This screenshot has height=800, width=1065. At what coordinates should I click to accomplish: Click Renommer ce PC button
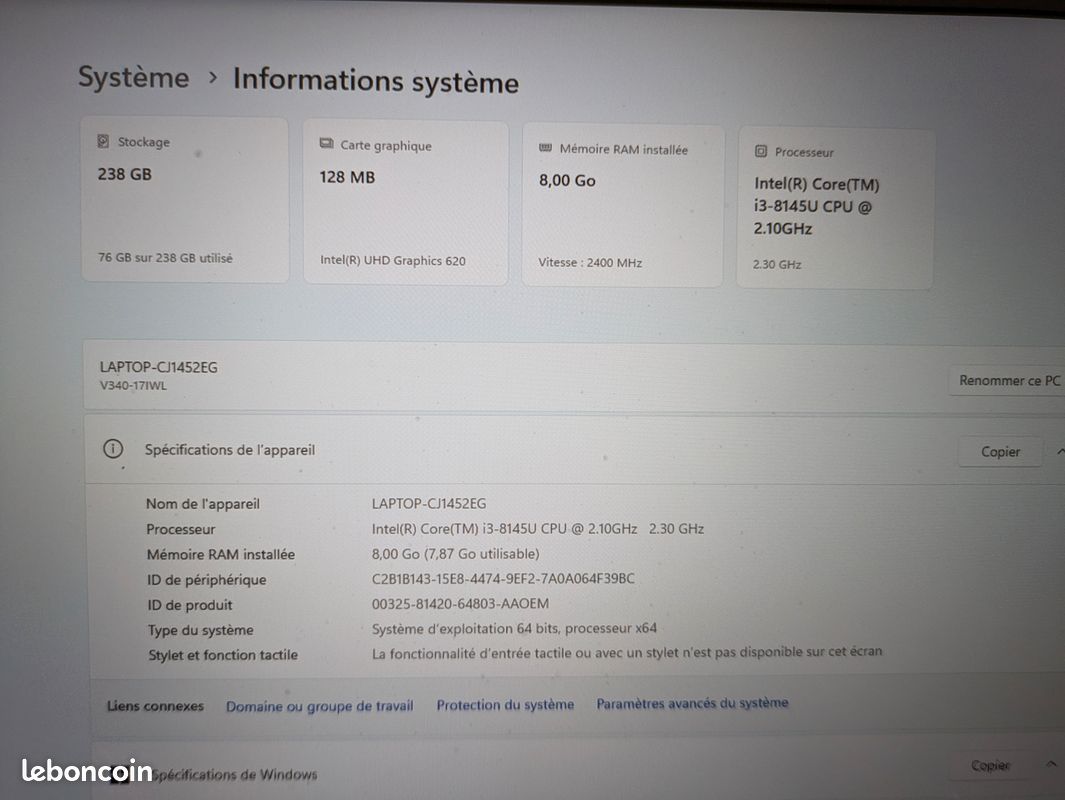click(x=1009, y=380)
